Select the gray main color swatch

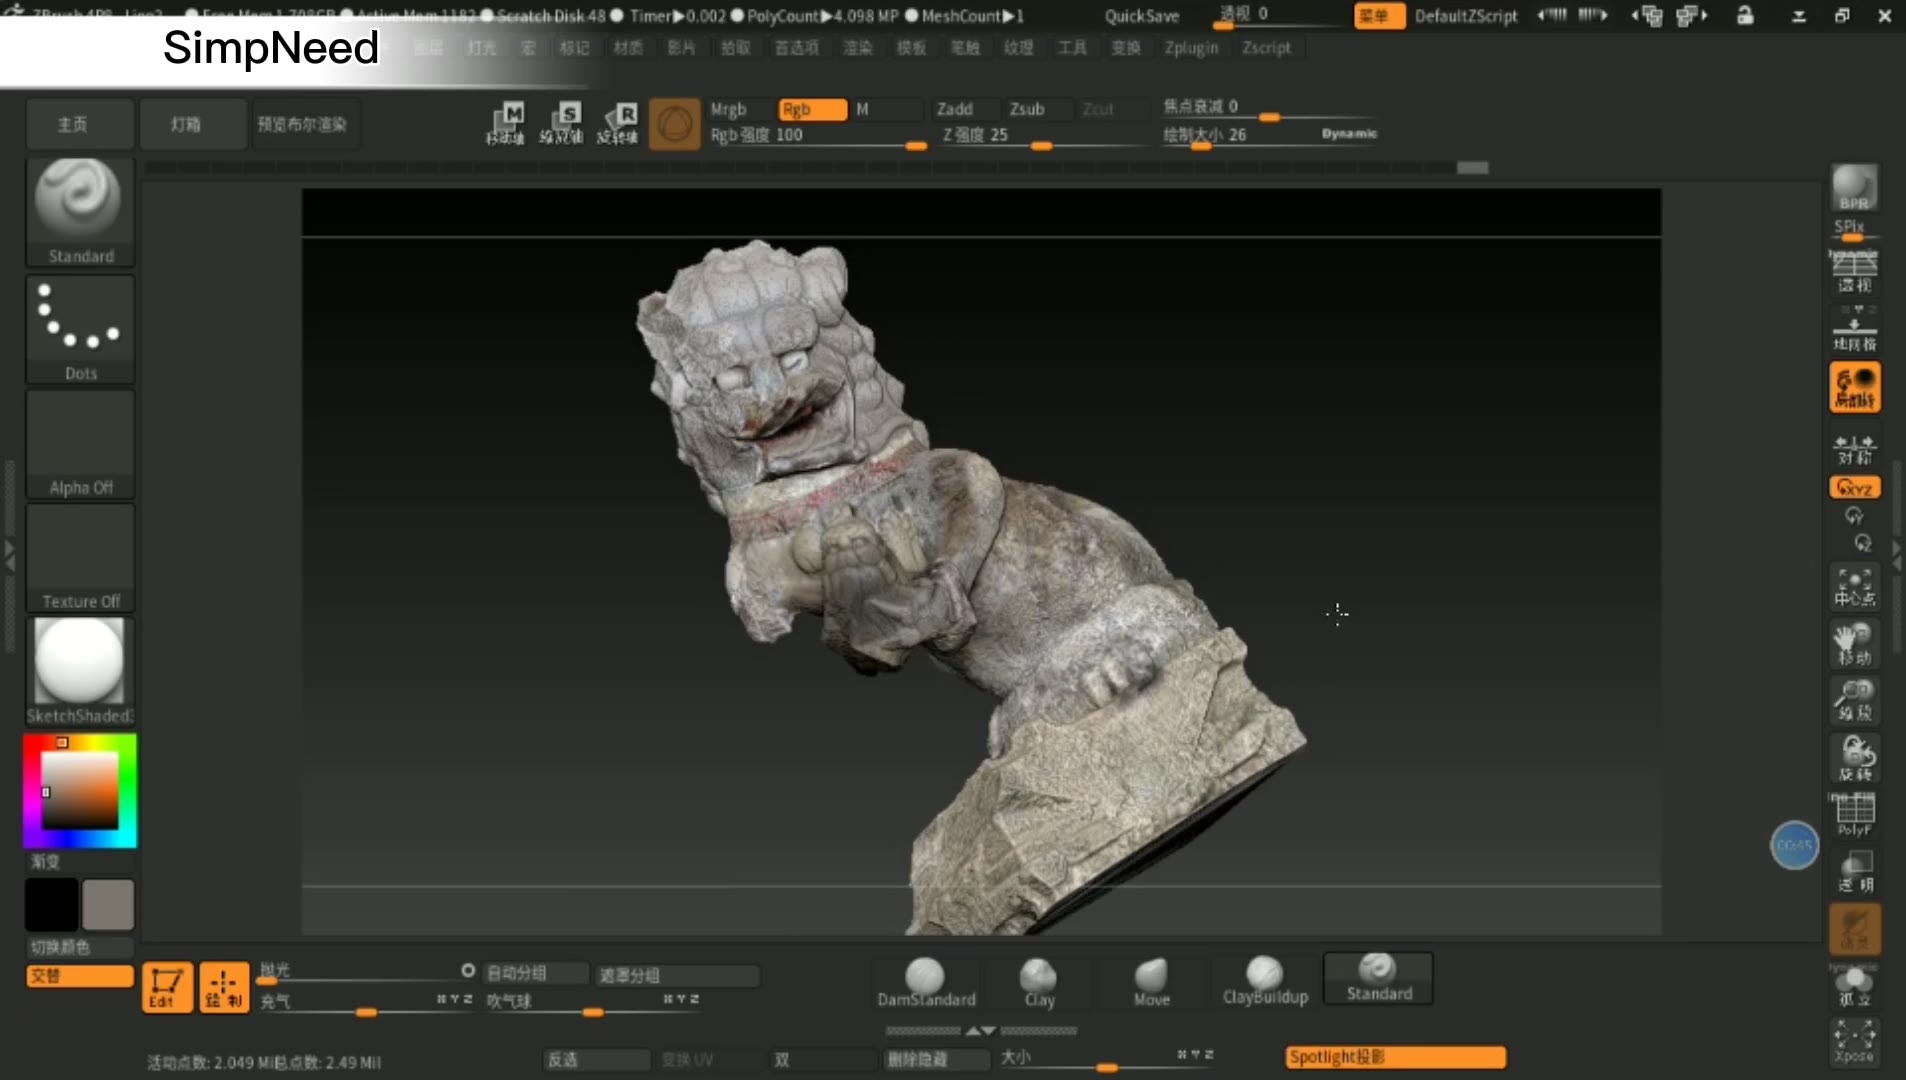(108, 904)
